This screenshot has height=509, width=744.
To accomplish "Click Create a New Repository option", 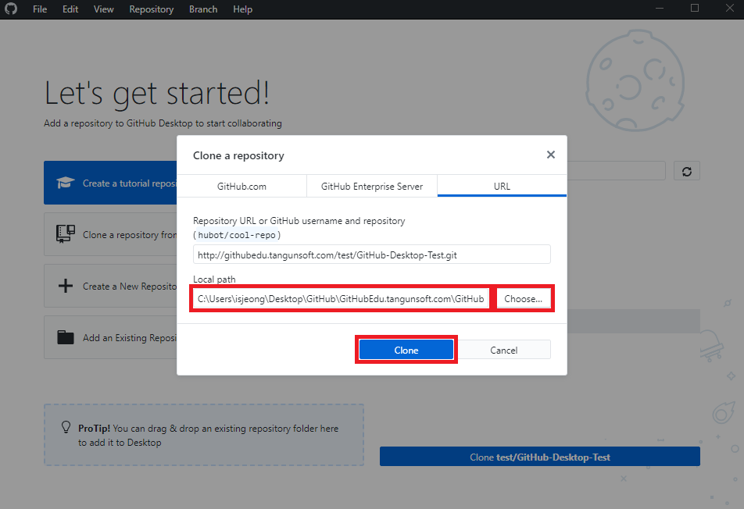I will [111, 286].
